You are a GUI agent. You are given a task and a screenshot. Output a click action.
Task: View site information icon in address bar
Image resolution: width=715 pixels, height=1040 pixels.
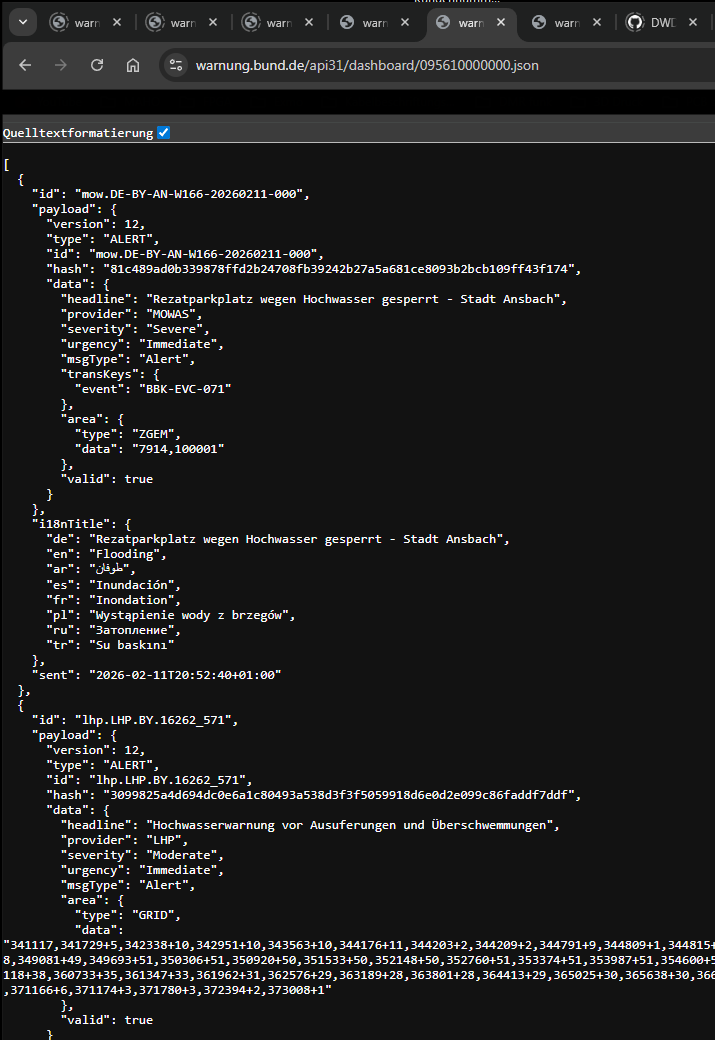tap(176, 65)
